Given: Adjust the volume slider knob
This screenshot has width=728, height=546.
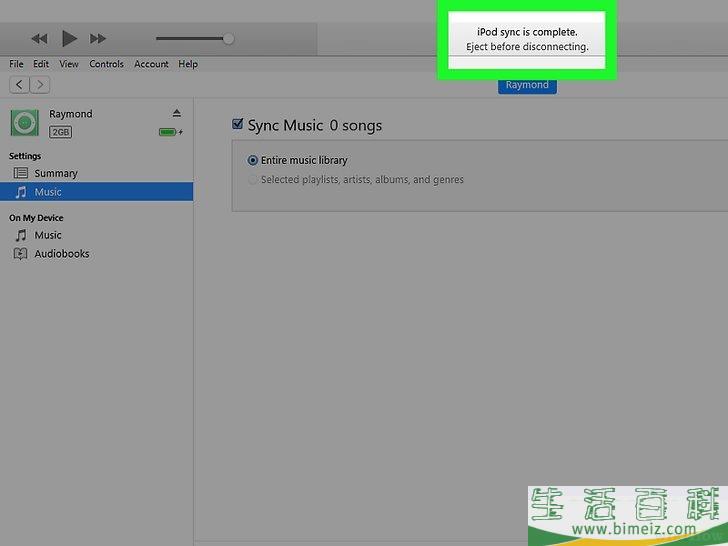Looking at the screenshot, I should (228, 39).
